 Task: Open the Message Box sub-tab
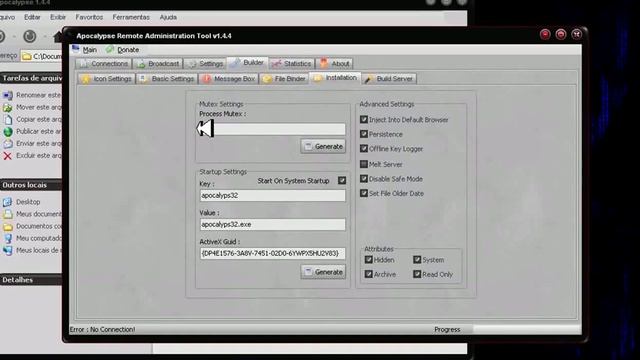pos(229,79)
